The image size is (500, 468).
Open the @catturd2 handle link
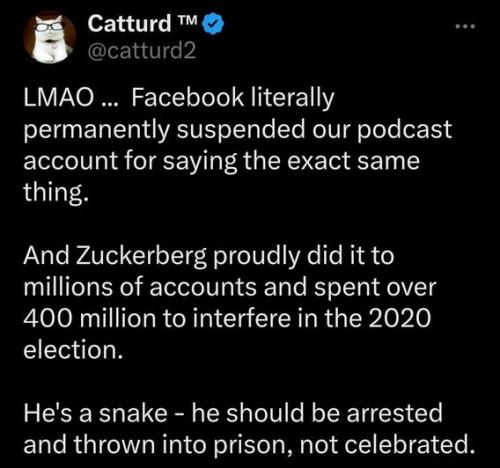pyautogui.click(x=142, y=51)
